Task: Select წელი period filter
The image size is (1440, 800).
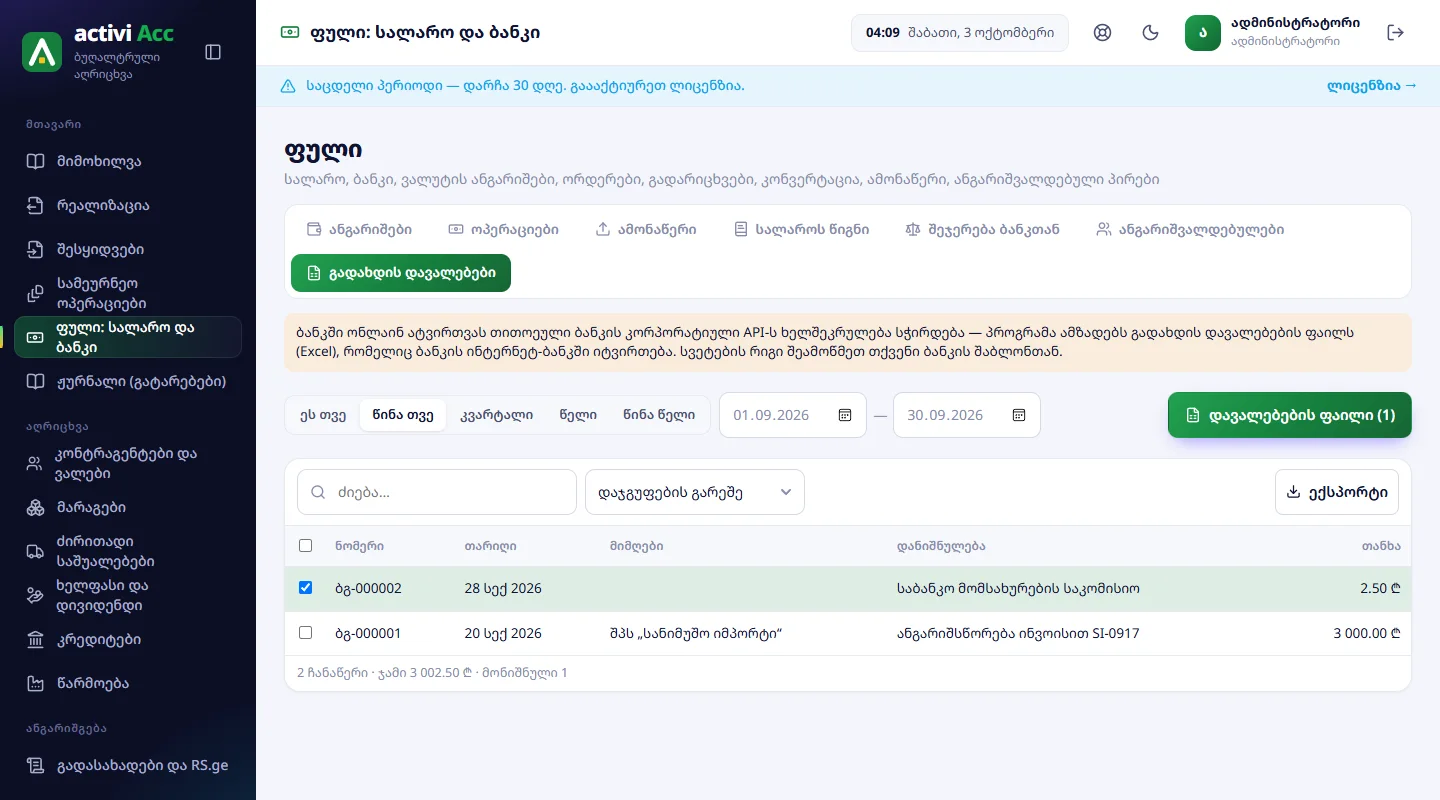Action: (578, 415)
